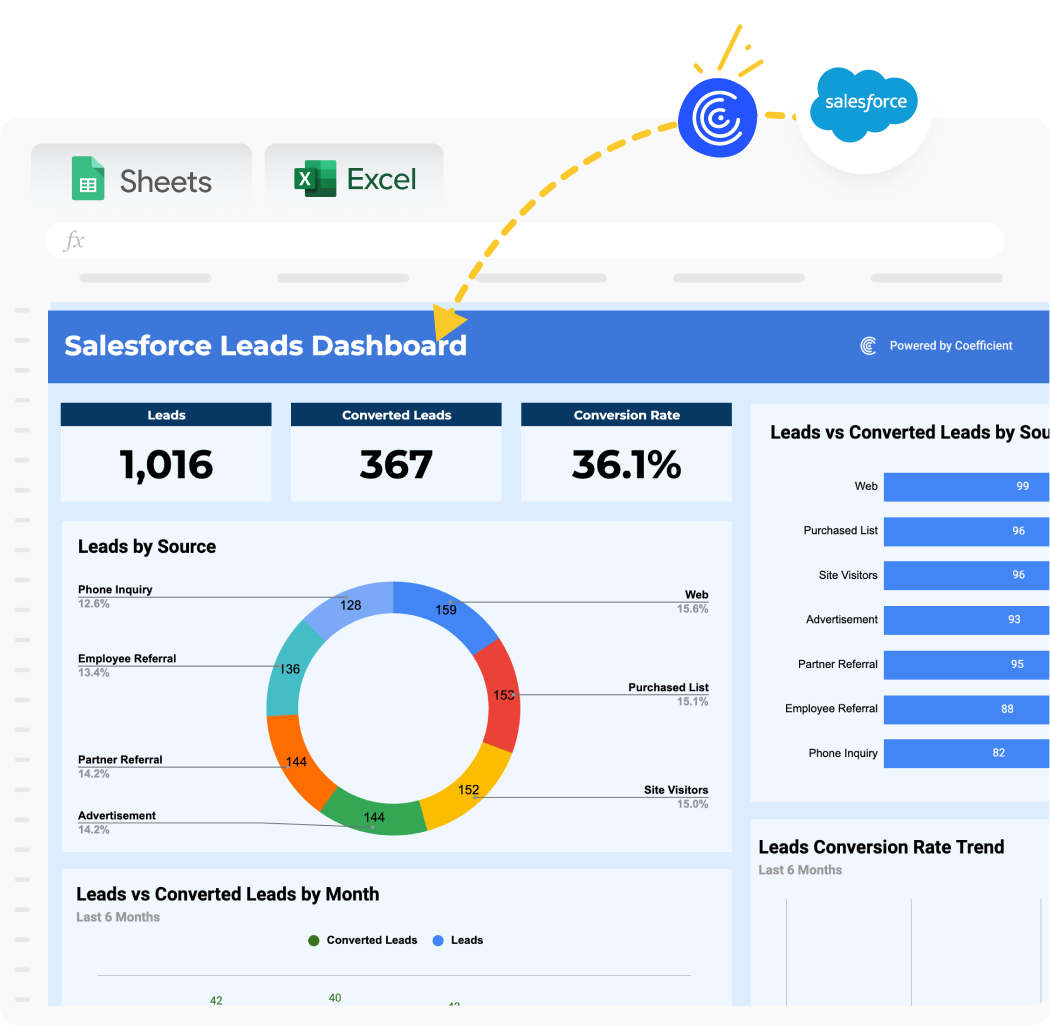Click the teal Employee Referral segment 136
Viewport: 1050px width, 1026px height.
pos(289,668)
